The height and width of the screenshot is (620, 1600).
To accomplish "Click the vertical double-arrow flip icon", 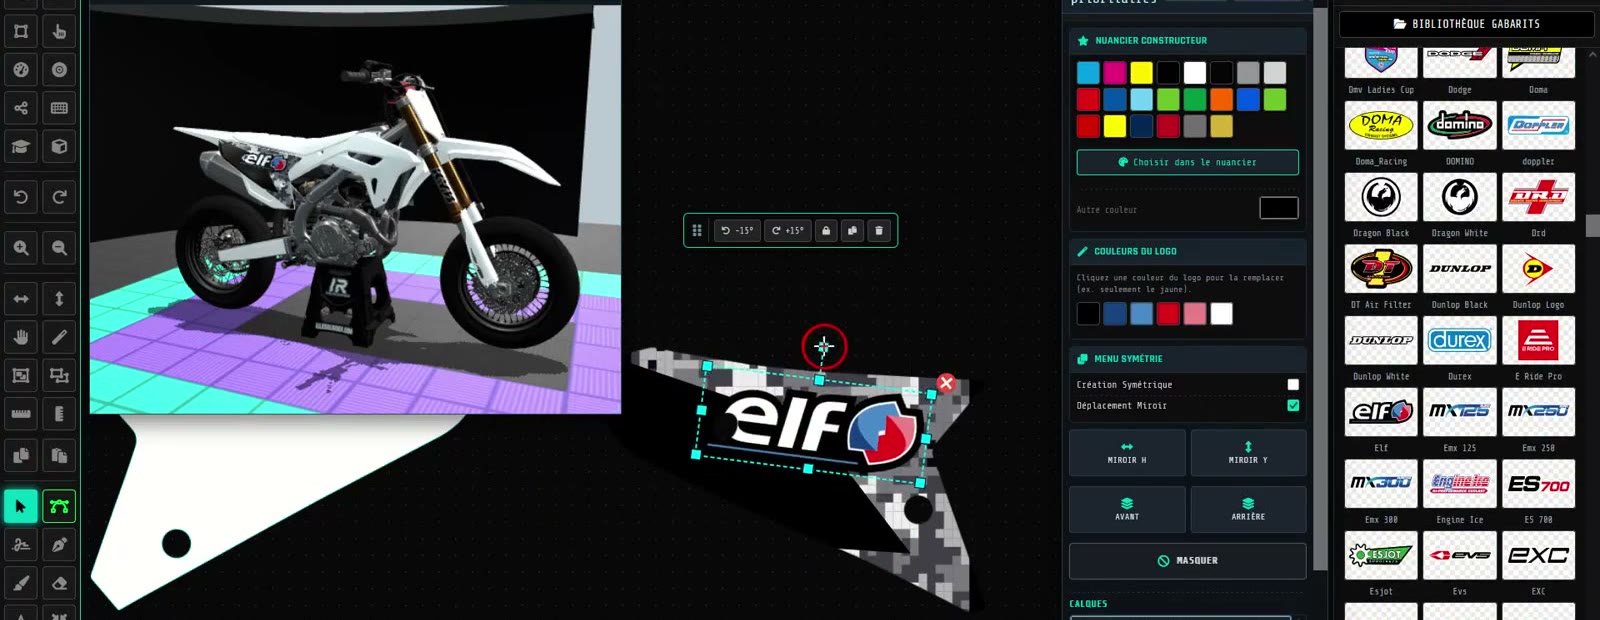I will [59, 298].
